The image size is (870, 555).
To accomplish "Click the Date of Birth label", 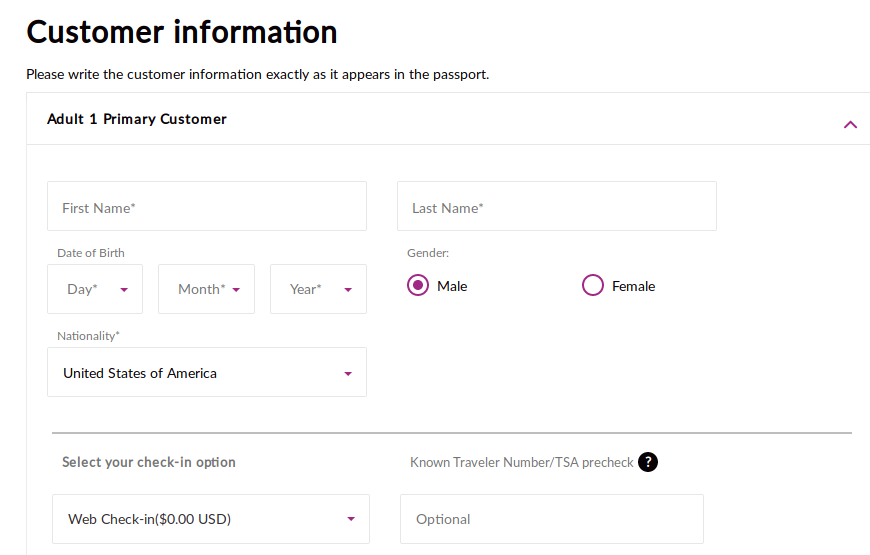I will click(91, 253).
